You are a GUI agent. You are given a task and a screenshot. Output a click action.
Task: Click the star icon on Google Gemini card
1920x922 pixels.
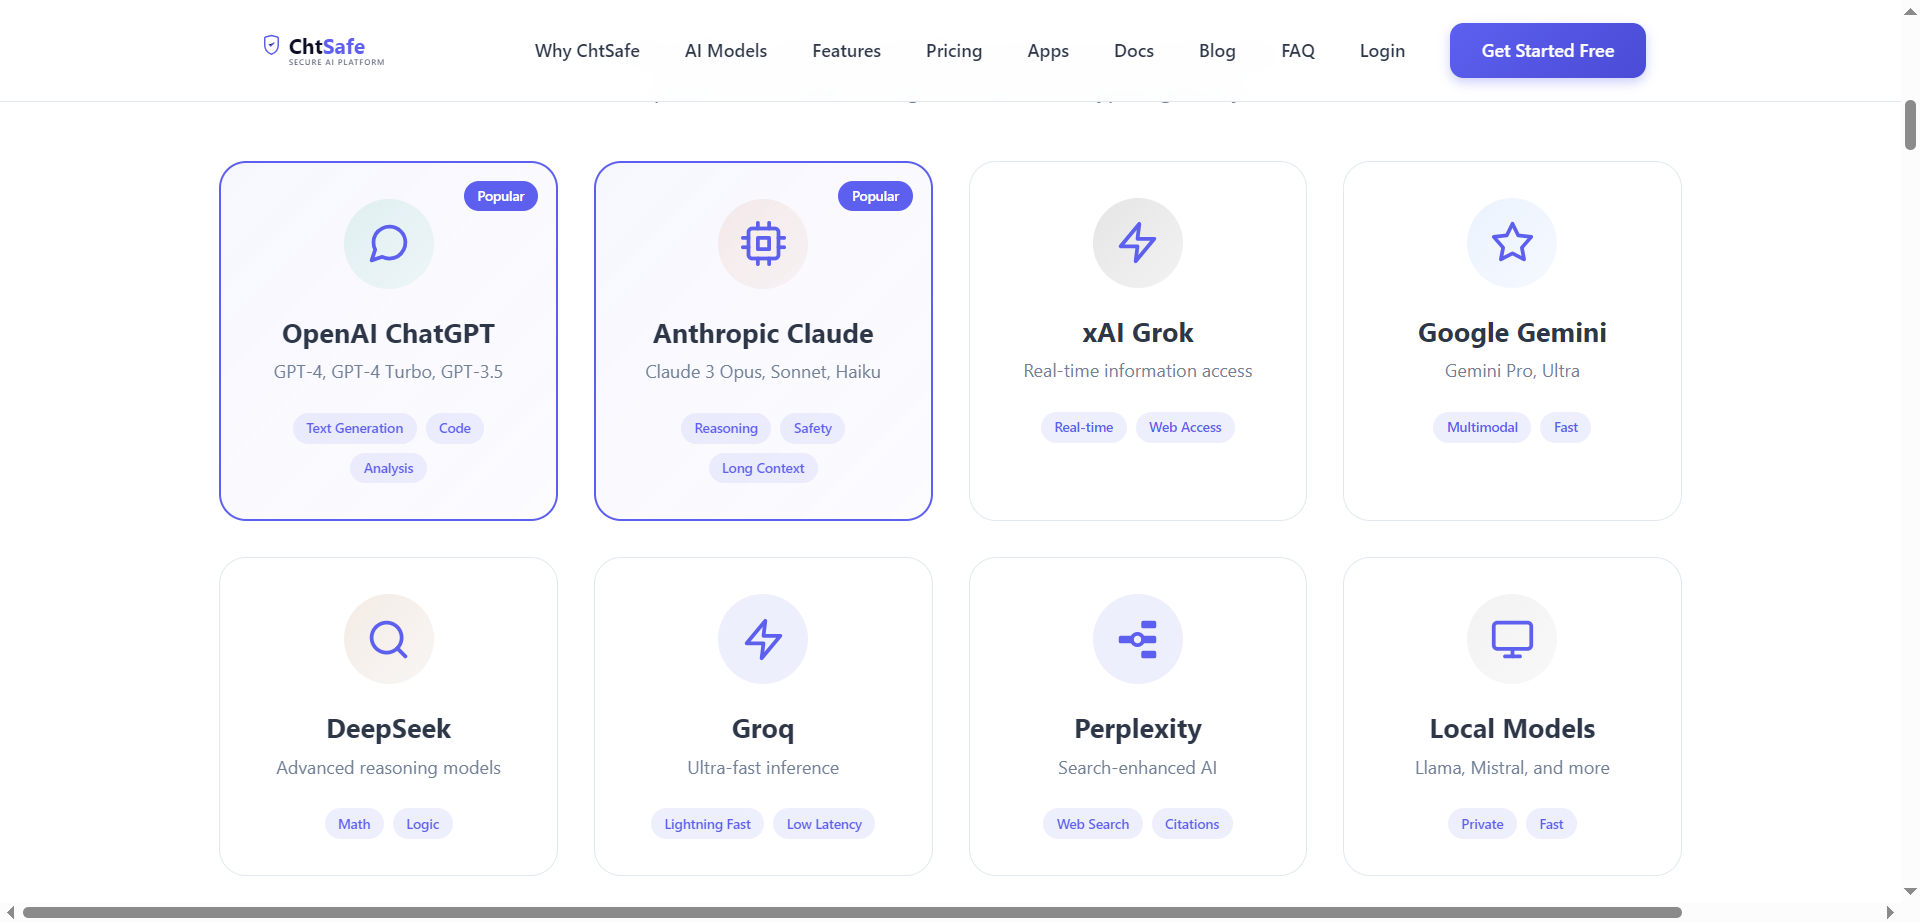1512,242
